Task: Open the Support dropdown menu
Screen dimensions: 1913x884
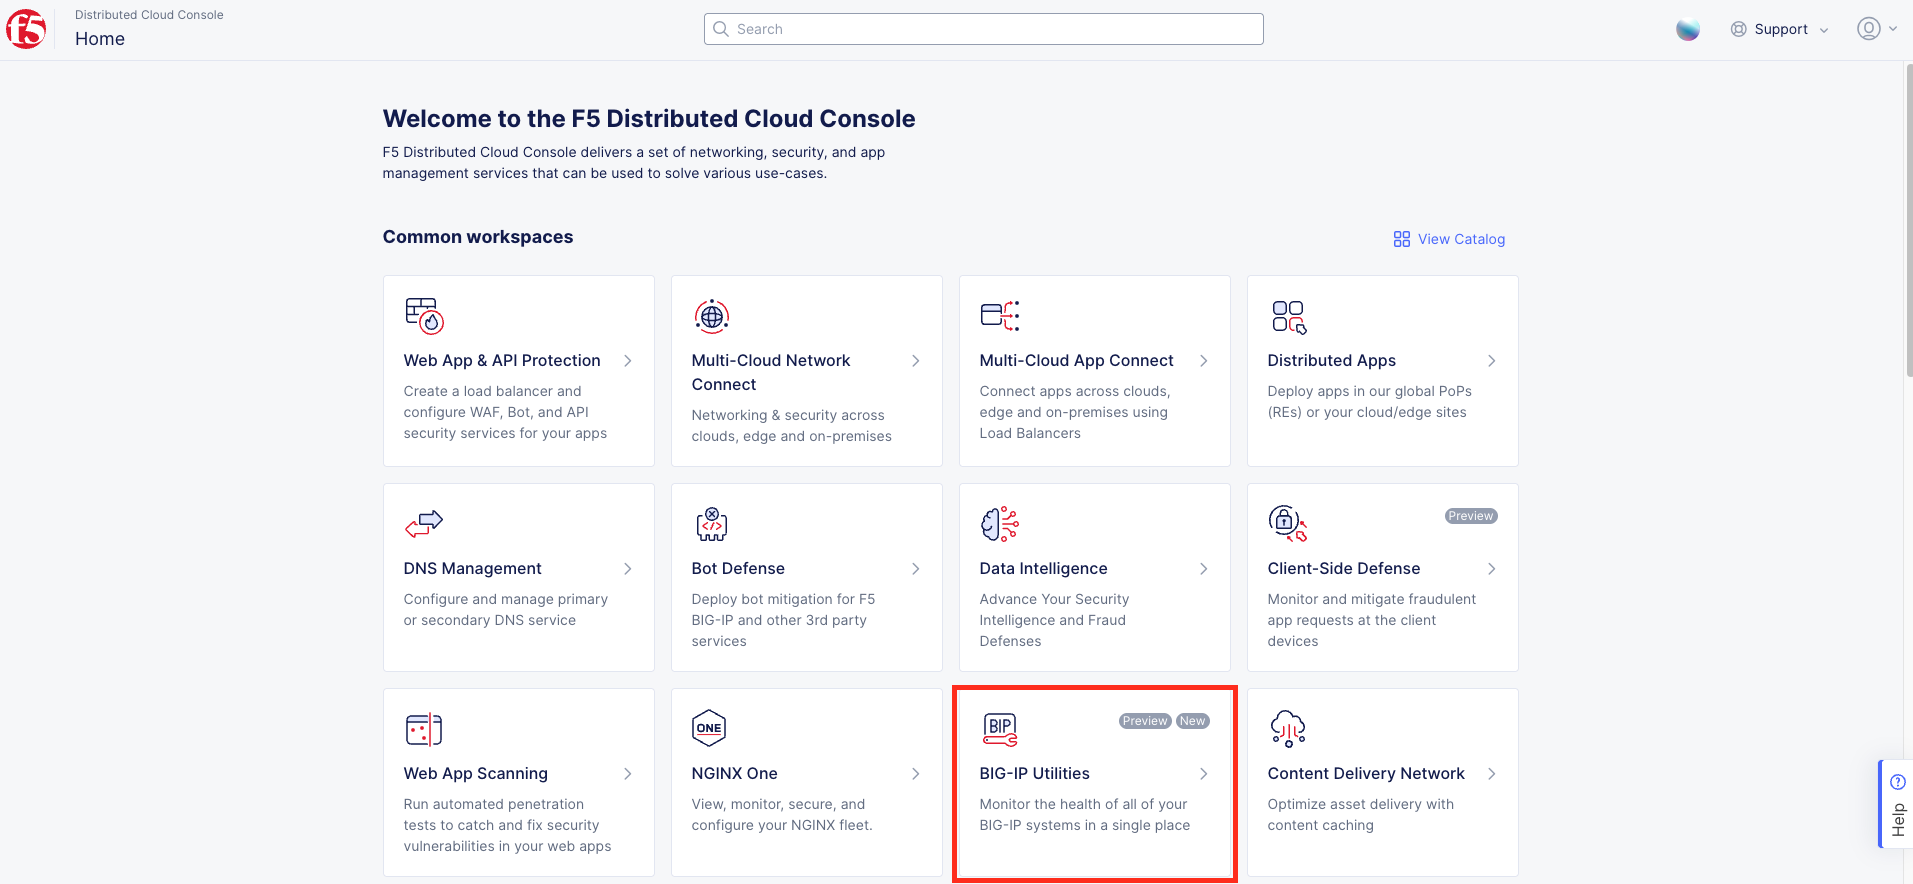Action: [x=1780, y=29]
